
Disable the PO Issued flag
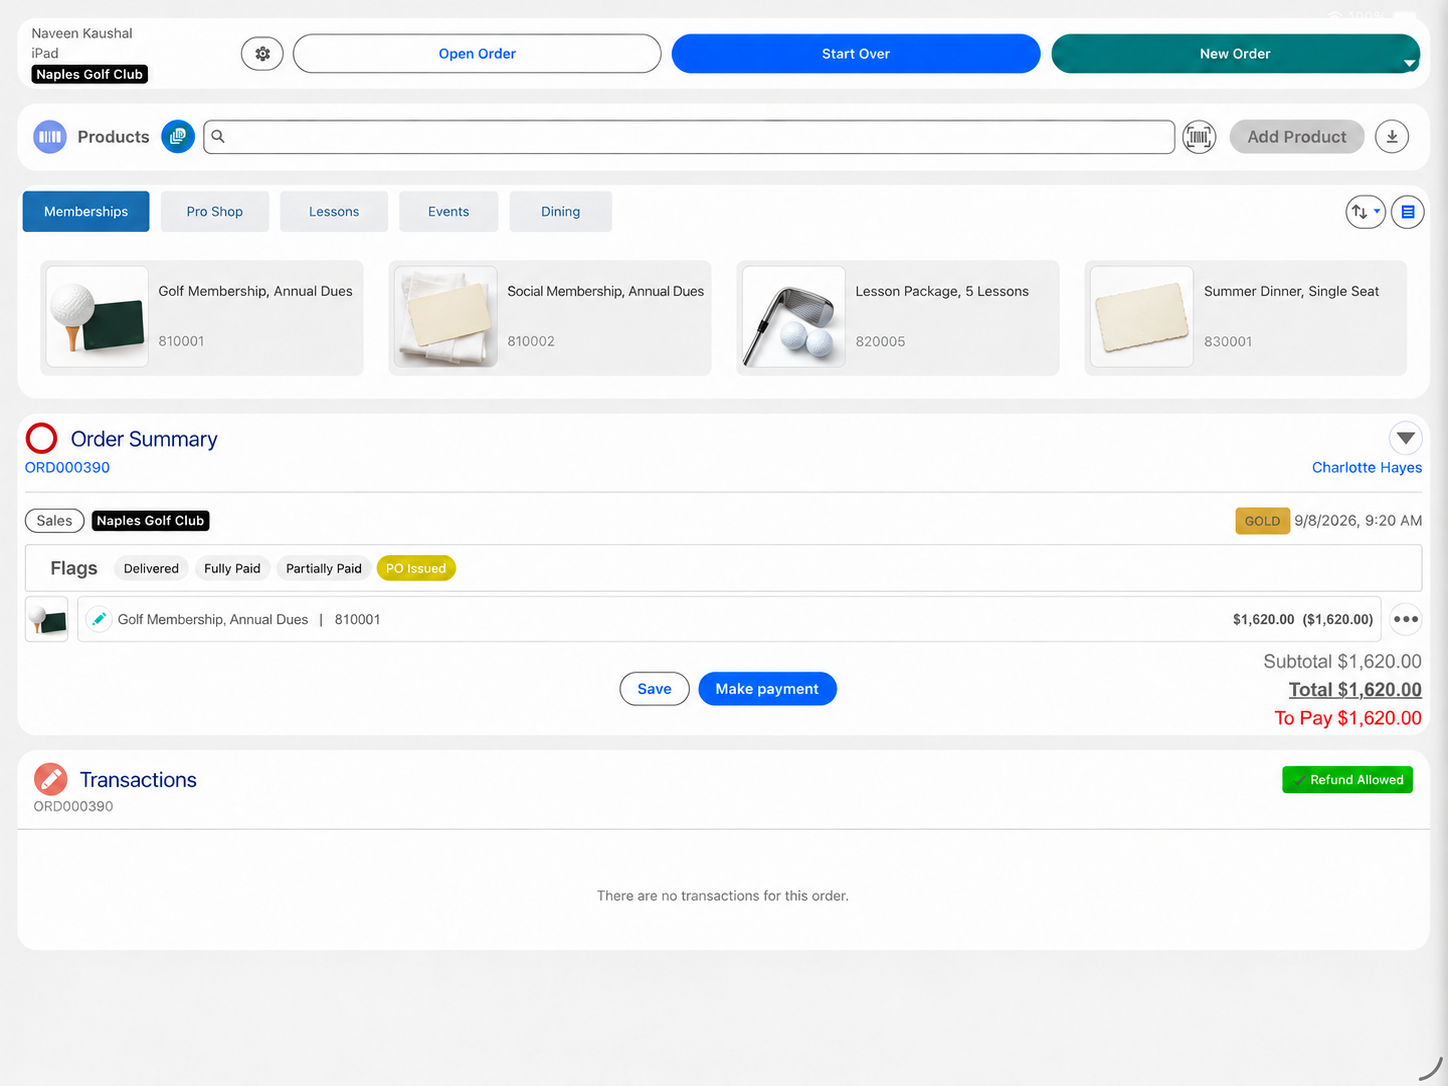pyautogui.click(x=416, y=568)
